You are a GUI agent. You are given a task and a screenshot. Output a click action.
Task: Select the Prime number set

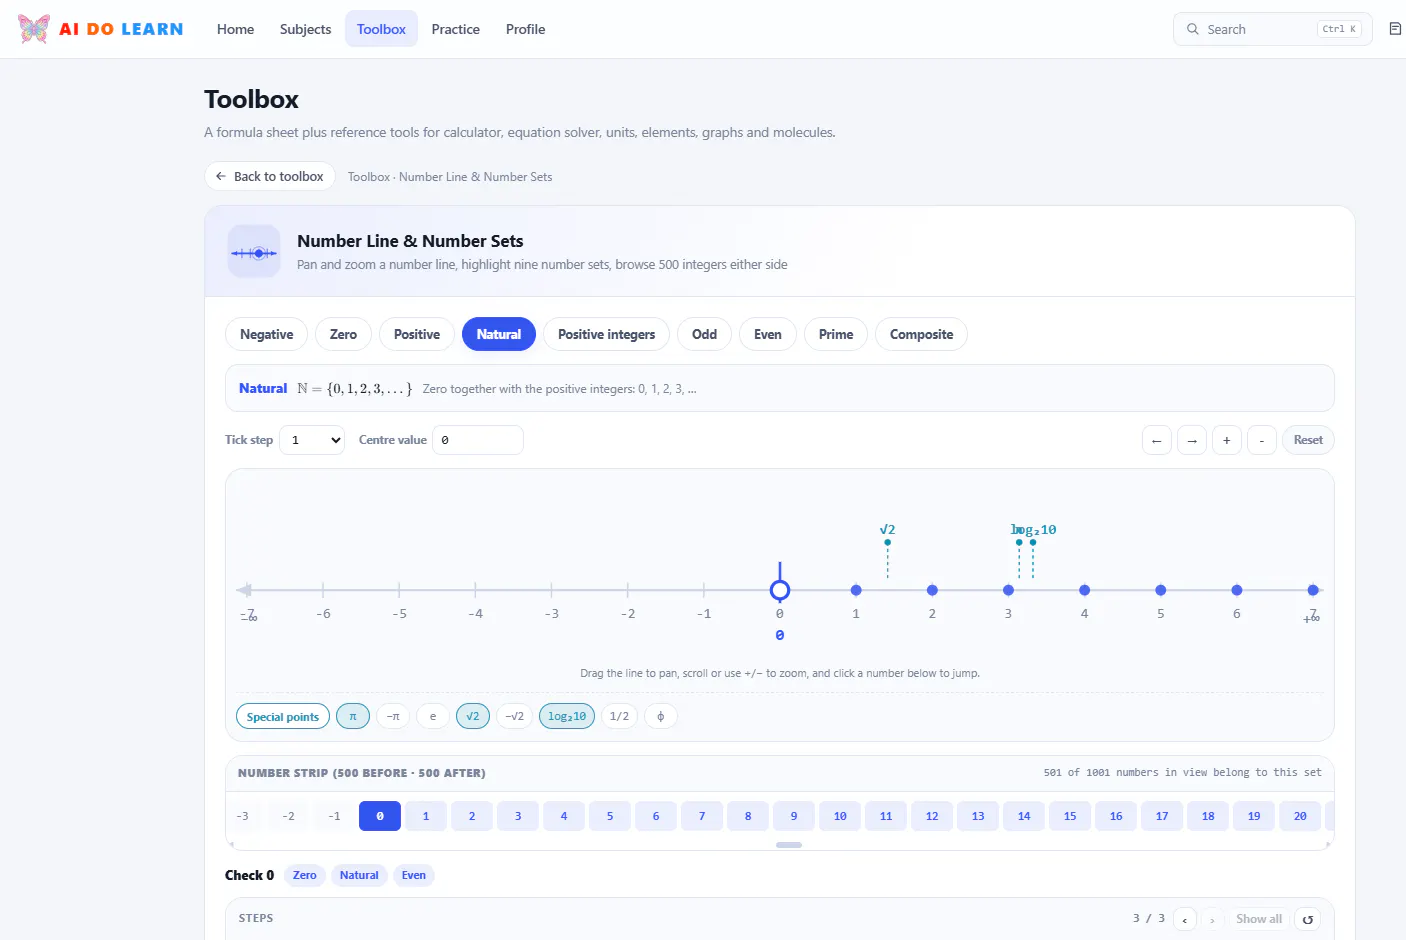coord(836,334)
